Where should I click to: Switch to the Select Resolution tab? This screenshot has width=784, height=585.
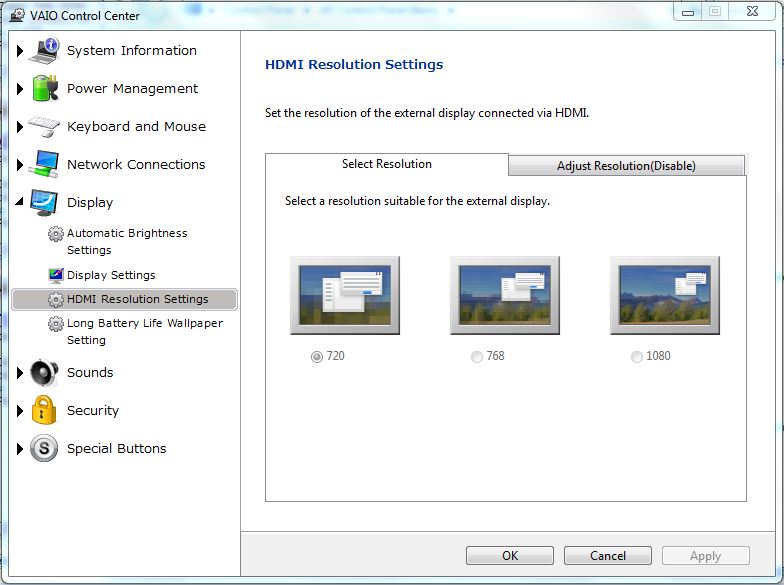coord(386,164)
